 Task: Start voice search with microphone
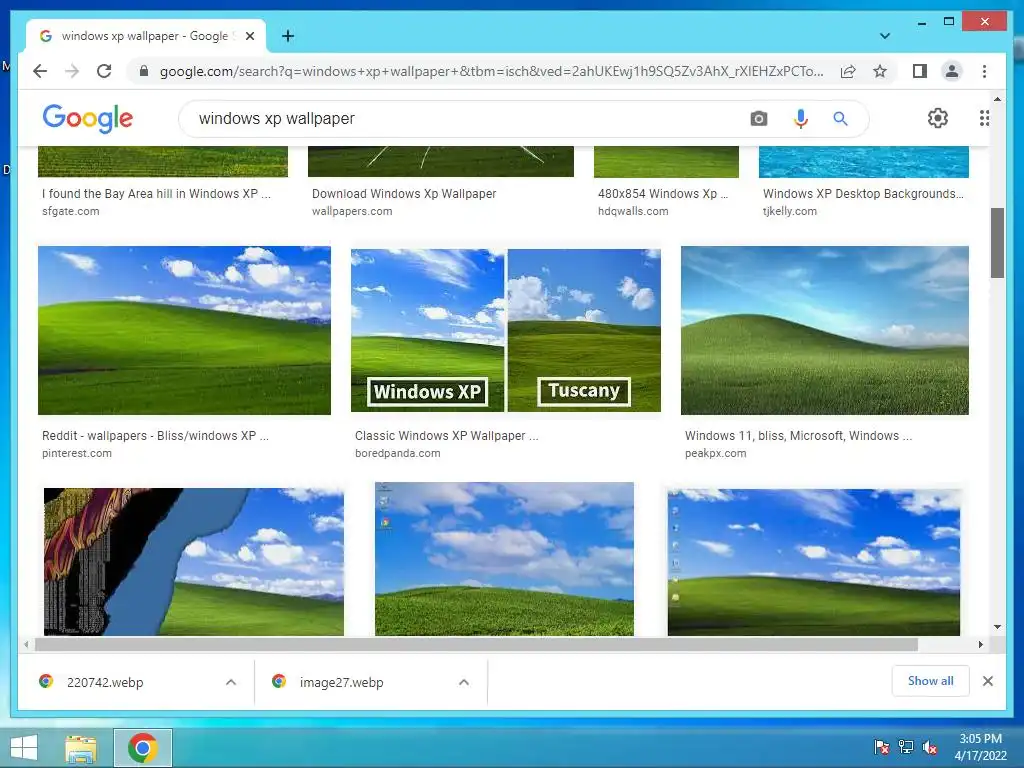click(801, 118)
